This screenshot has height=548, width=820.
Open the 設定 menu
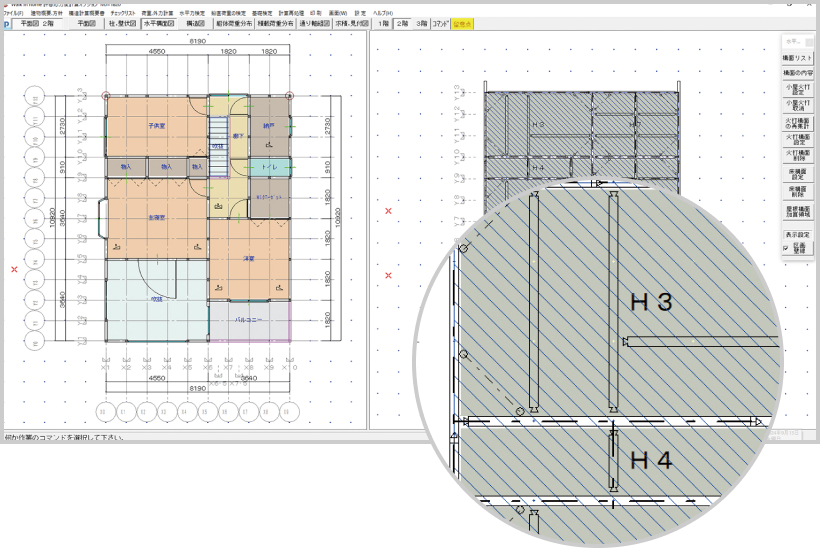pyautogui.click(x=360, y=13)
